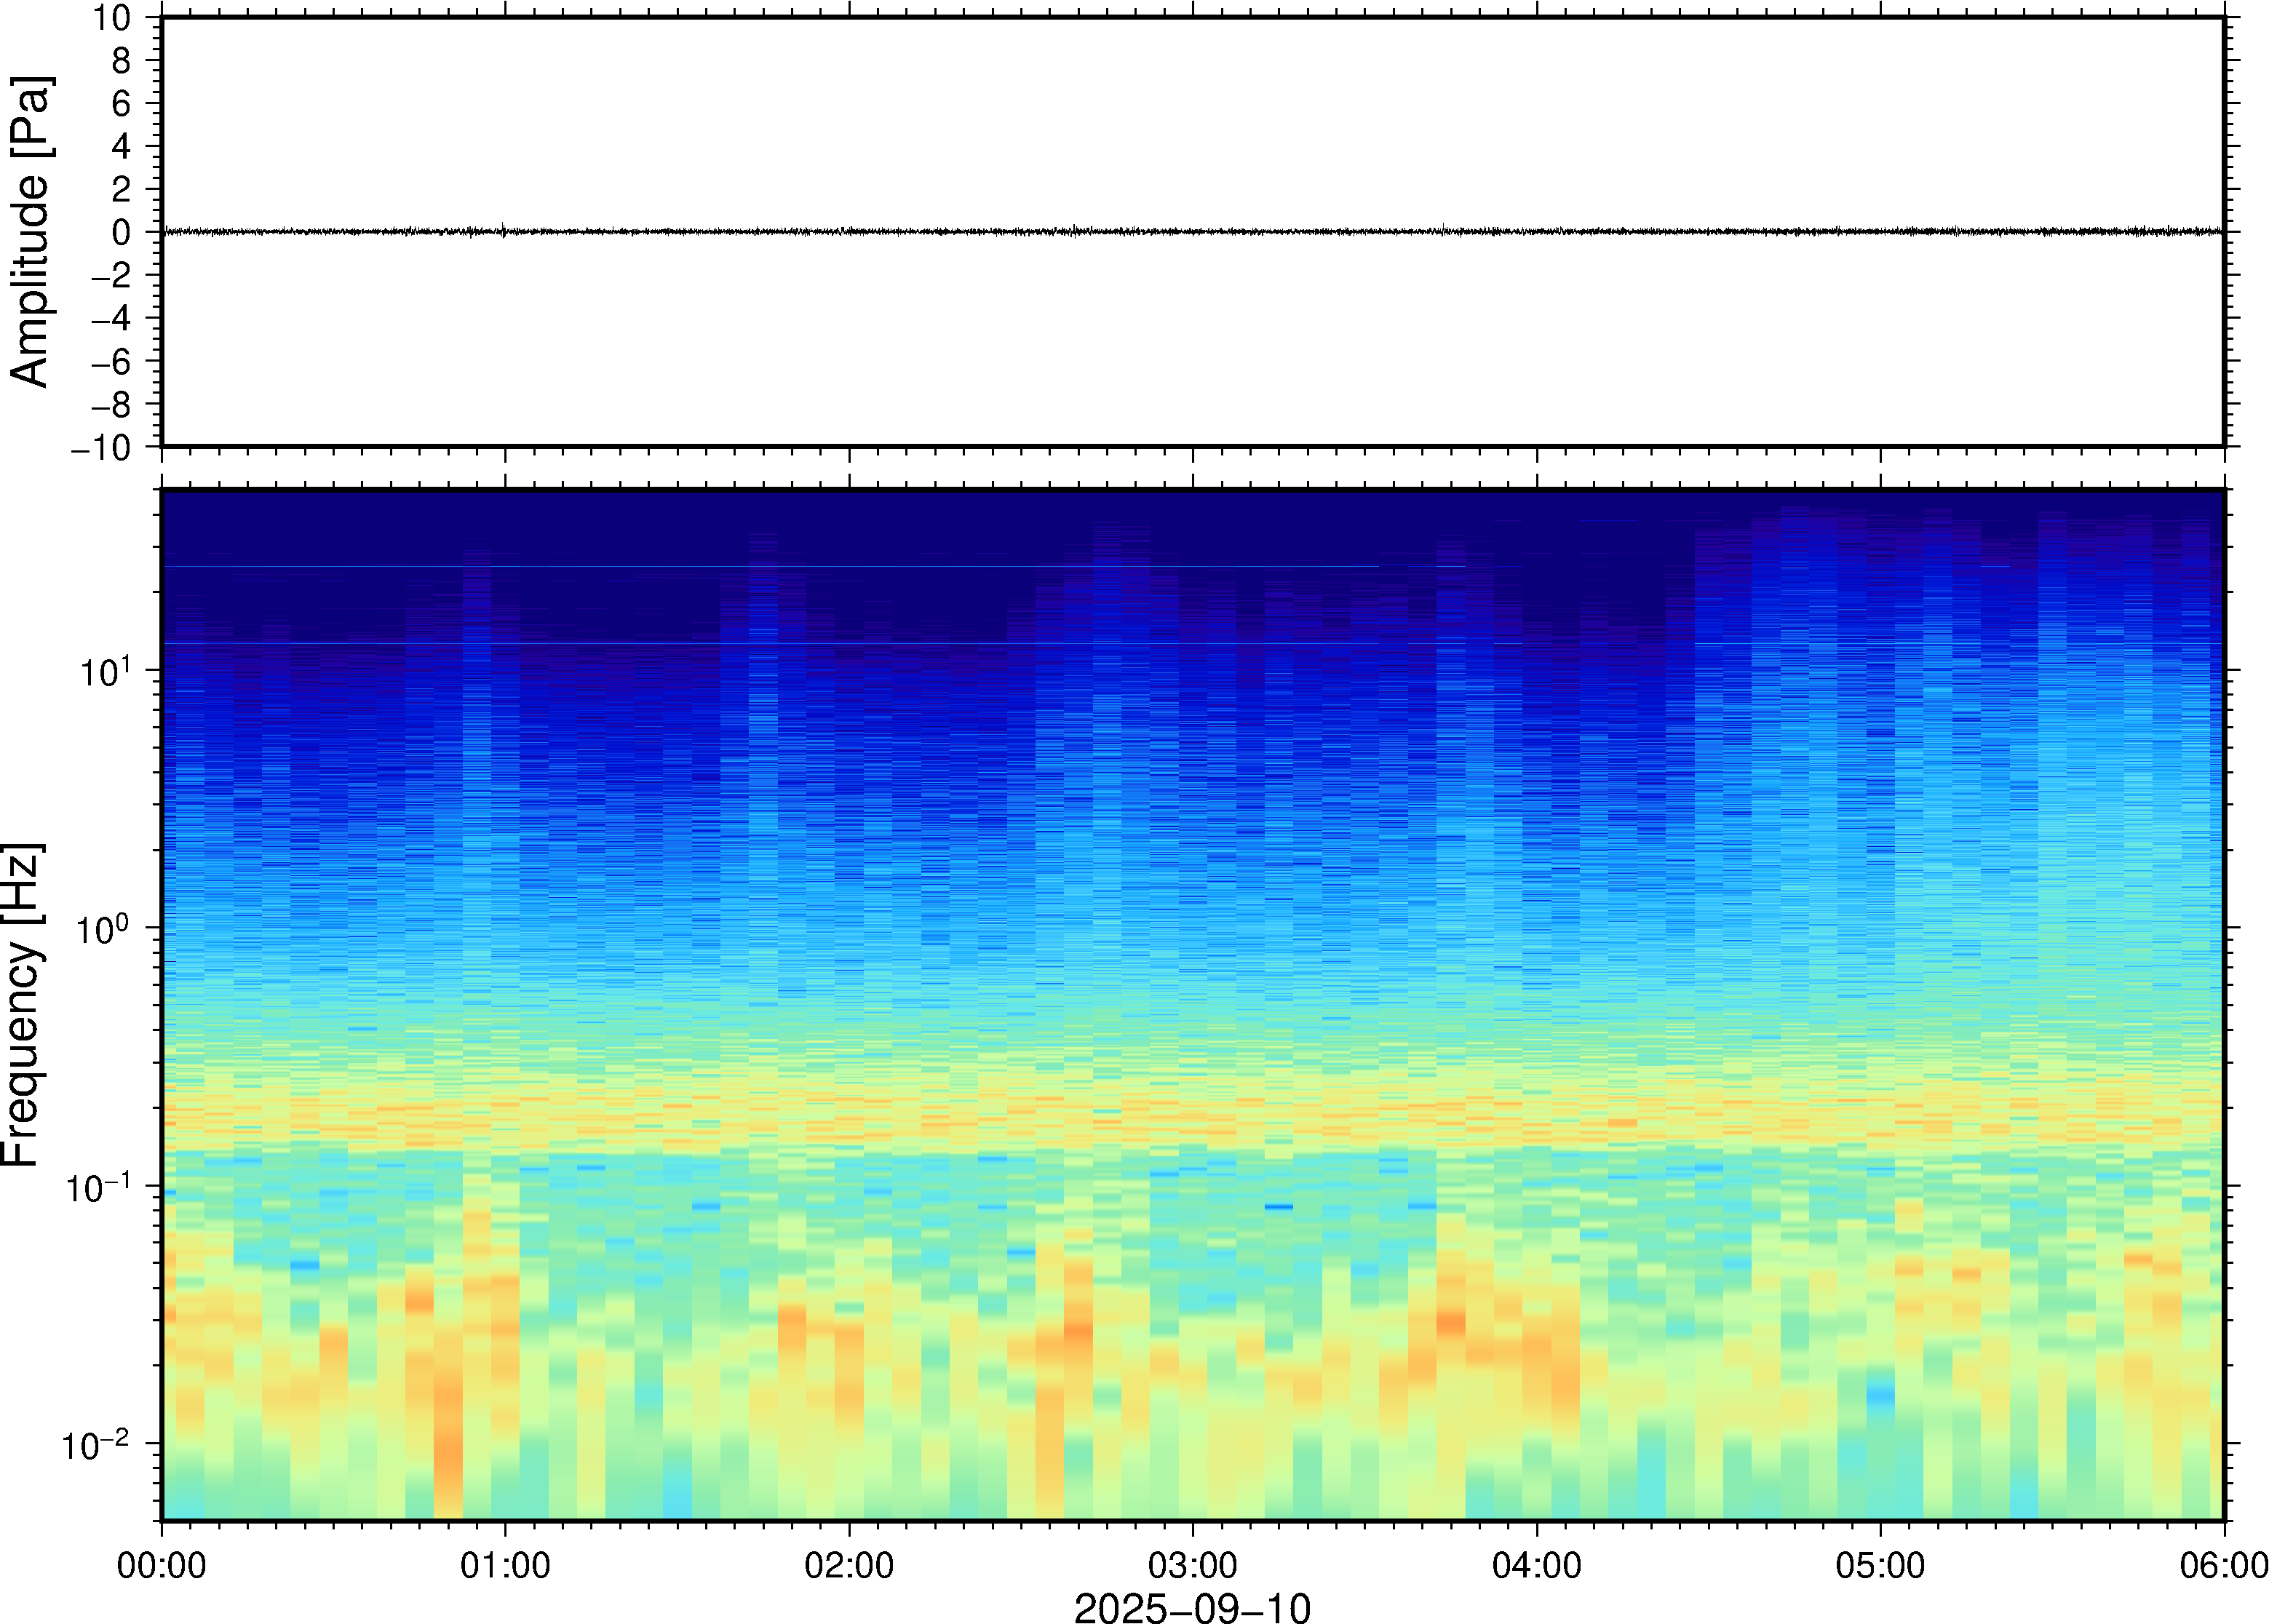
Task: Click the amplitude tick label 0
Action: (x=121, y=232)
